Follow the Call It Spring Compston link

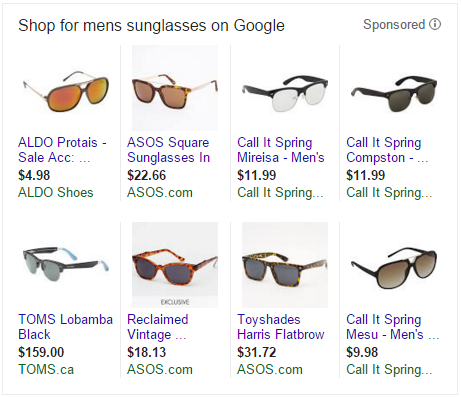coord(387,150)
